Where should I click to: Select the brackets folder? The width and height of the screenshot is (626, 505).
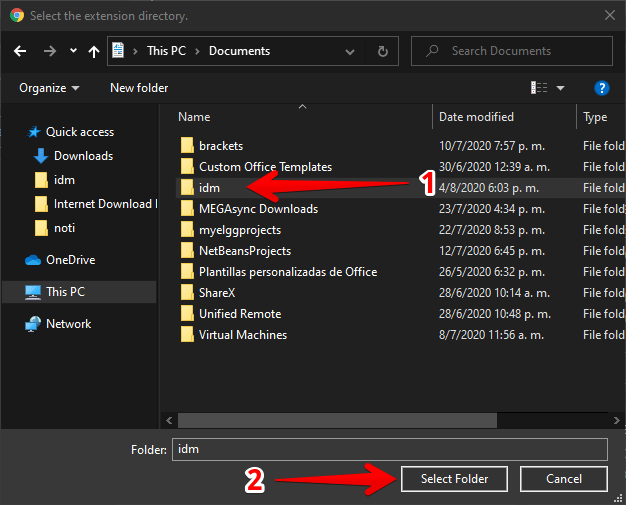tap(221, 146)
